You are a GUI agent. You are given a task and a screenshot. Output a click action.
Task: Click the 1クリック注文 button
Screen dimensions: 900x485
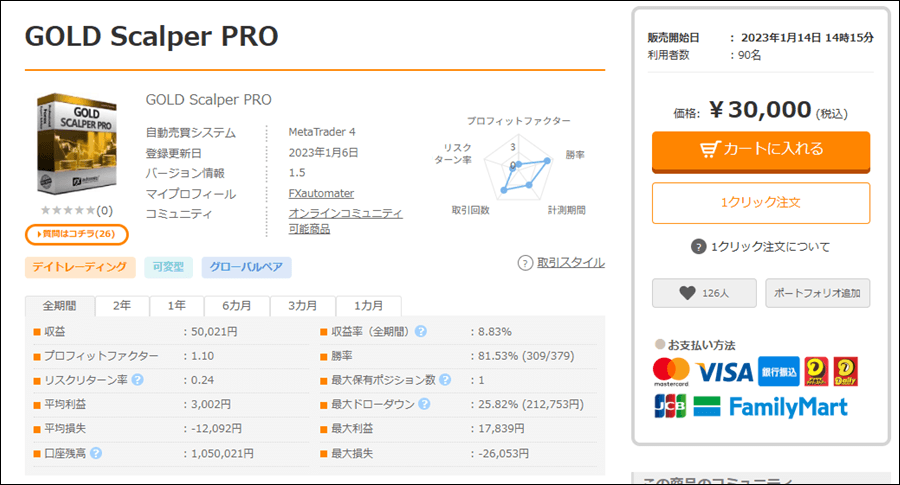click(761, 203)
